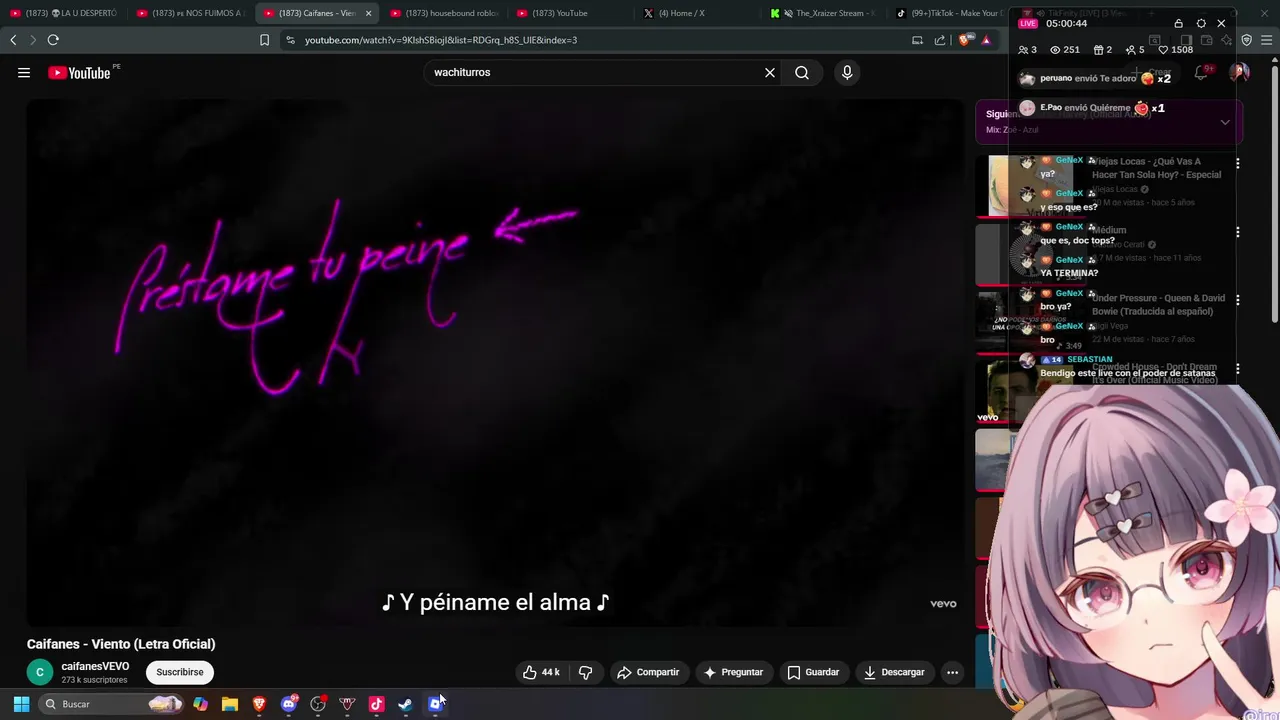Click the browser share icon in address bar

click(940, 40)
